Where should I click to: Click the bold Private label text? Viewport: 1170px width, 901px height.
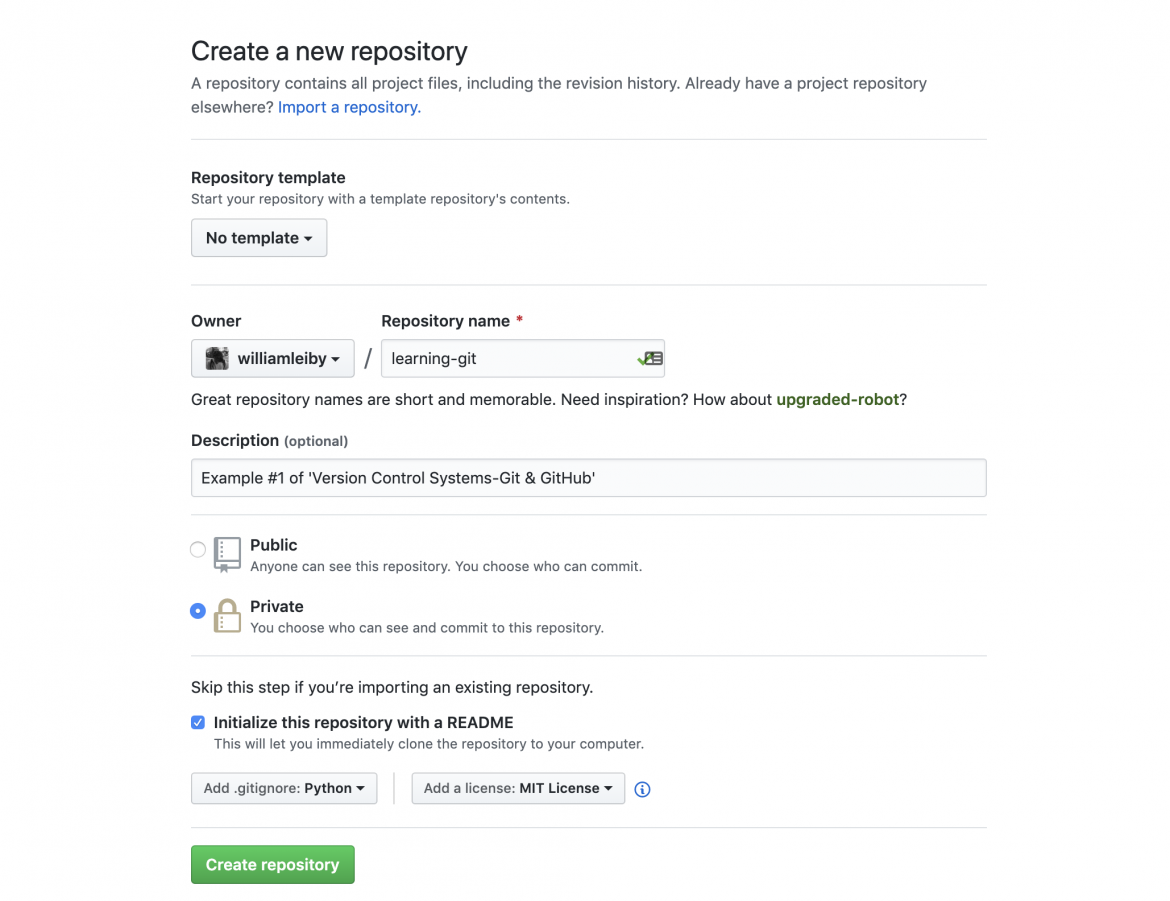click(x=277, y=606)
